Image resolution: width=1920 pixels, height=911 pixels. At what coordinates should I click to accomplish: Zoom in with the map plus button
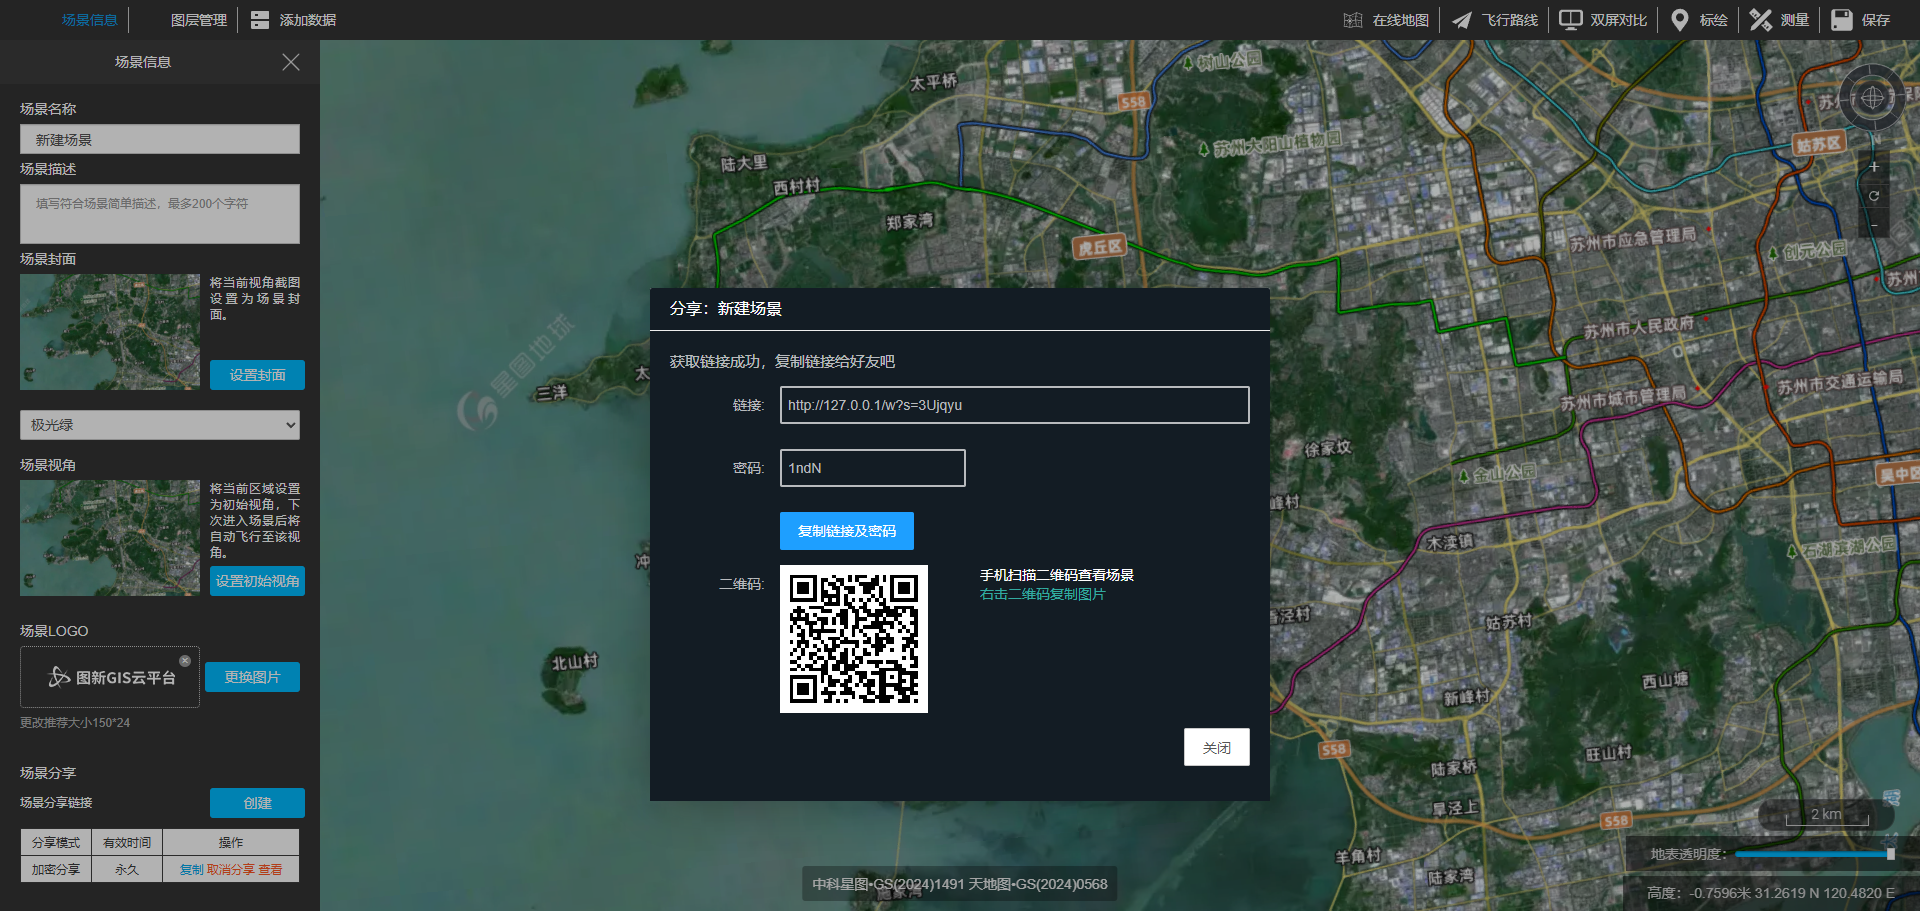pyautogui.click(x=1874, y=167)
